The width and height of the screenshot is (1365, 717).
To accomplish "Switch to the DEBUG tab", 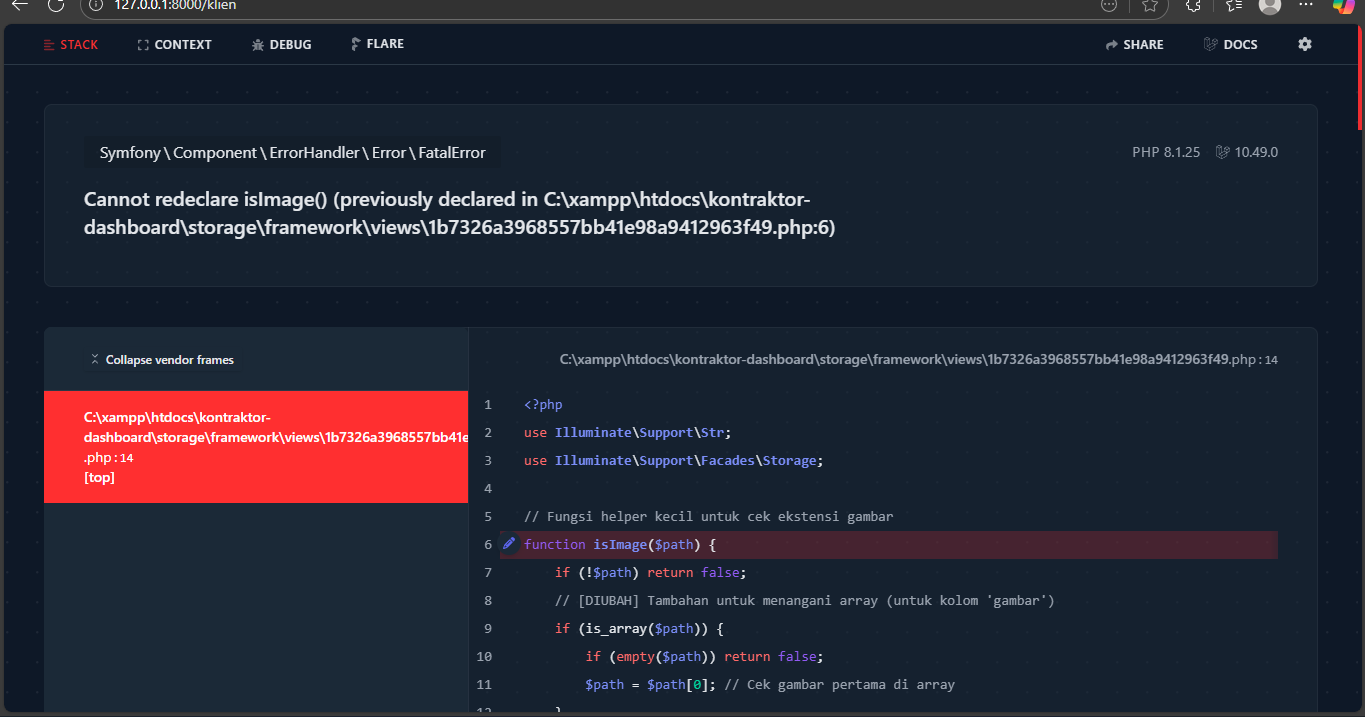I will click(281, 45).
